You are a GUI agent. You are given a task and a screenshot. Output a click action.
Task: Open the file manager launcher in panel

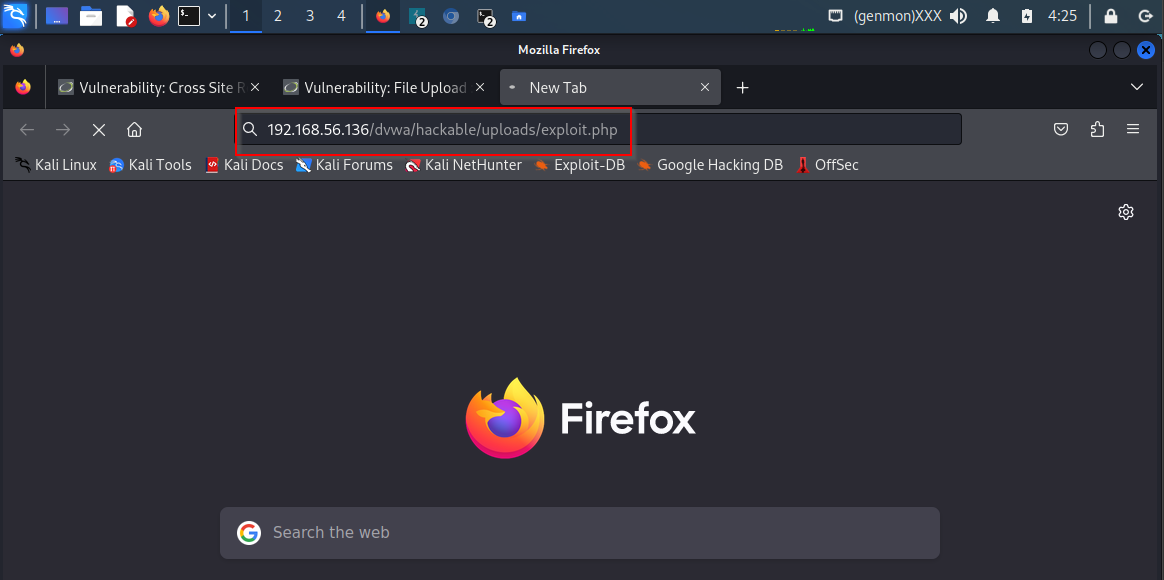pos(91,16)
